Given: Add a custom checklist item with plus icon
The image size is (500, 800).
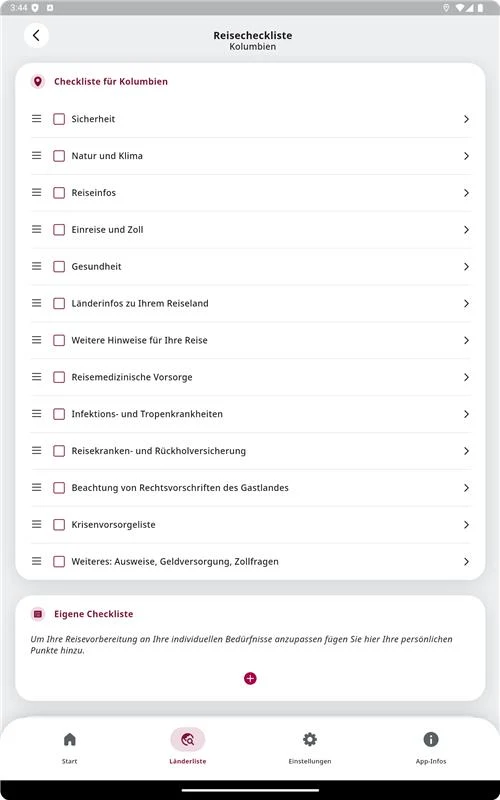Looking at the screenshot, I should click(250, 679).
